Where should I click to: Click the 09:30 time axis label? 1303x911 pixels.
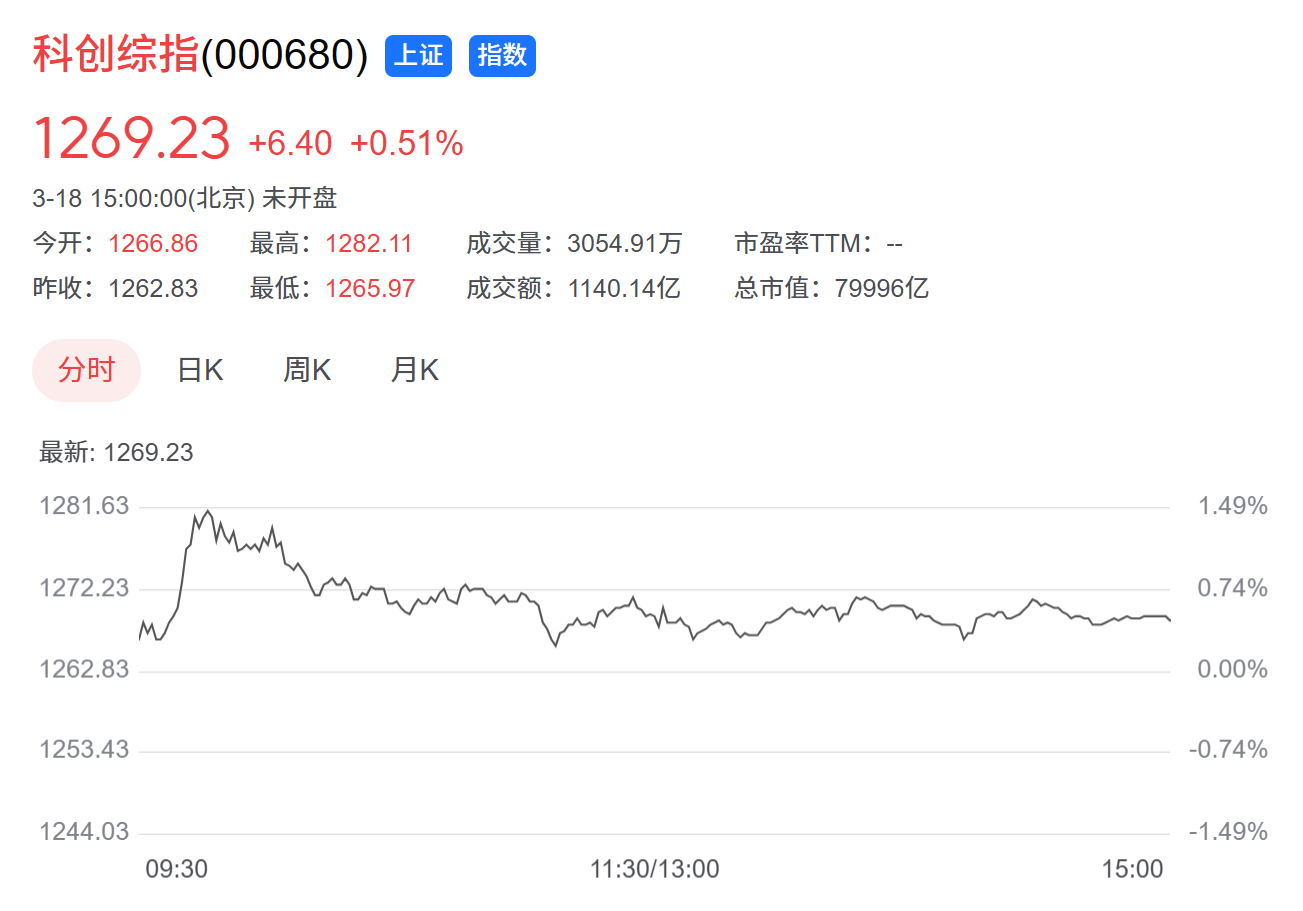click(177, 868)
